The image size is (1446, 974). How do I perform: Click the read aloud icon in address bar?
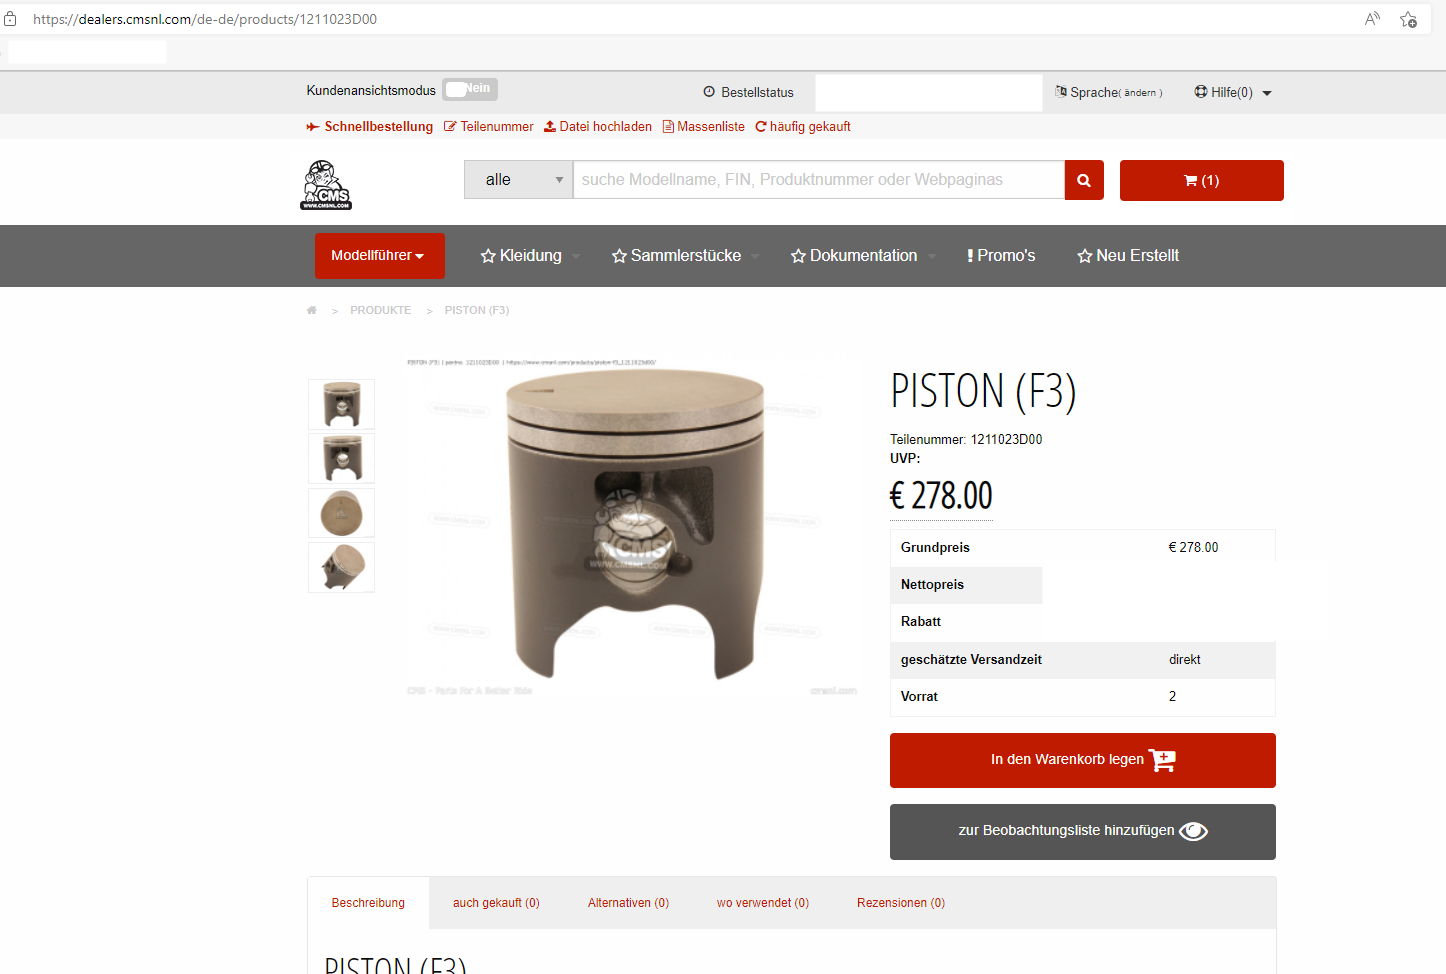[1372, 19]
